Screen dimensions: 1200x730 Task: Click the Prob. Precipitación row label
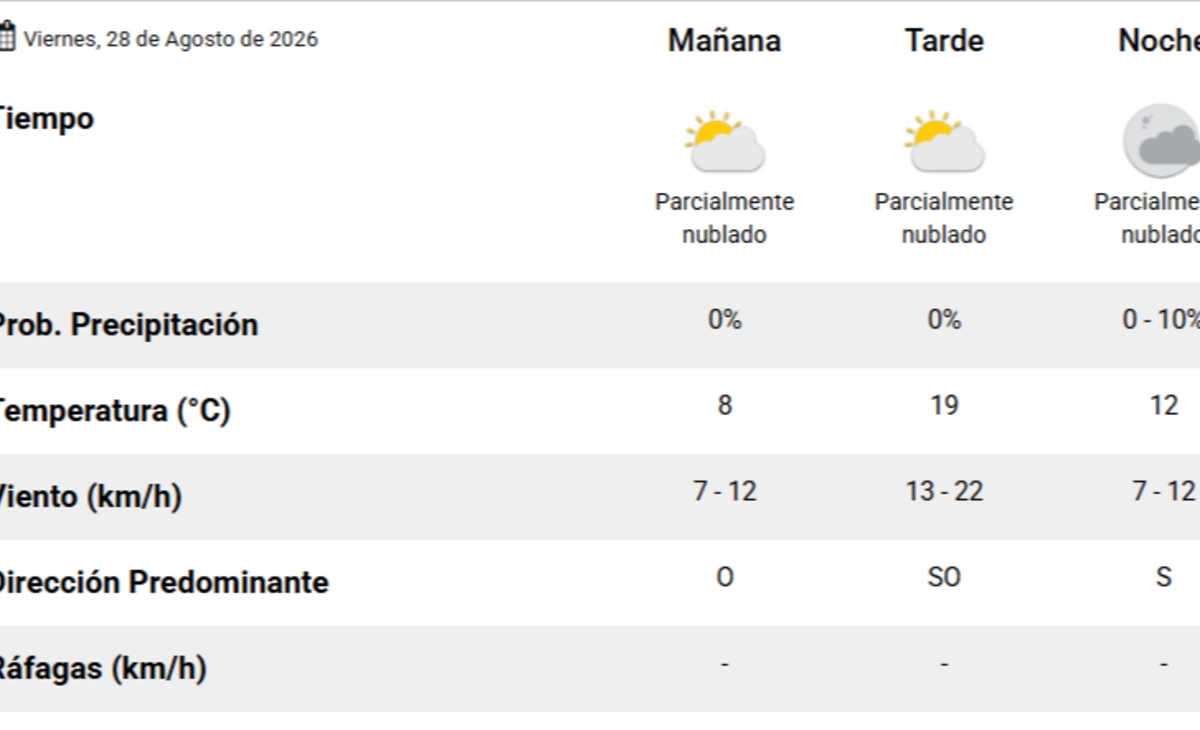(x=126, y=325)
